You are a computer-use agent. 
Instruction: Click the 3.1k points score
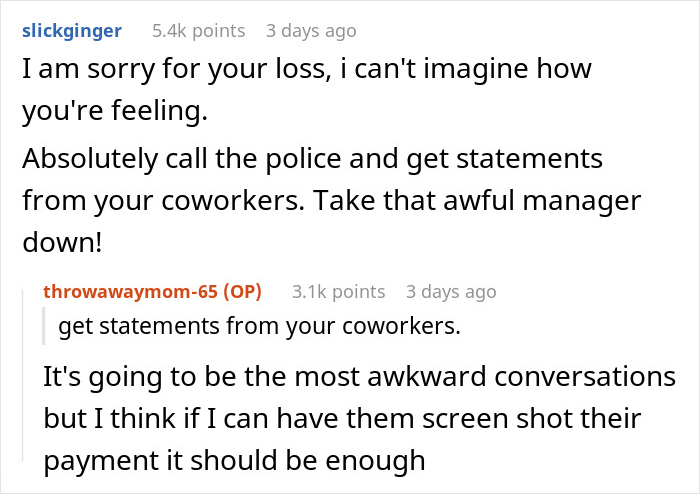click(x=338, y=292)
